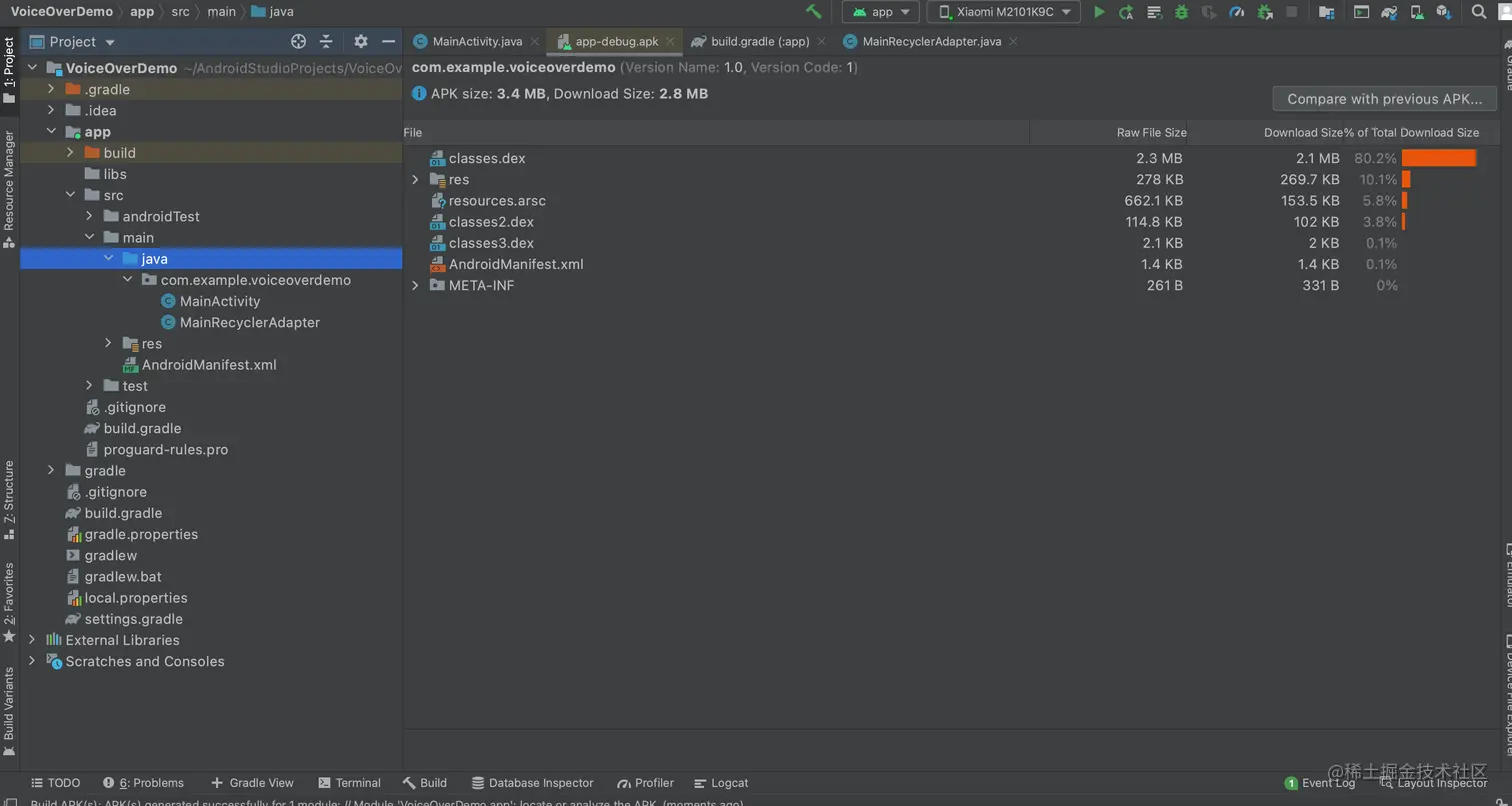
Task: Click Compare with previous APK button
Action: 1384,99
